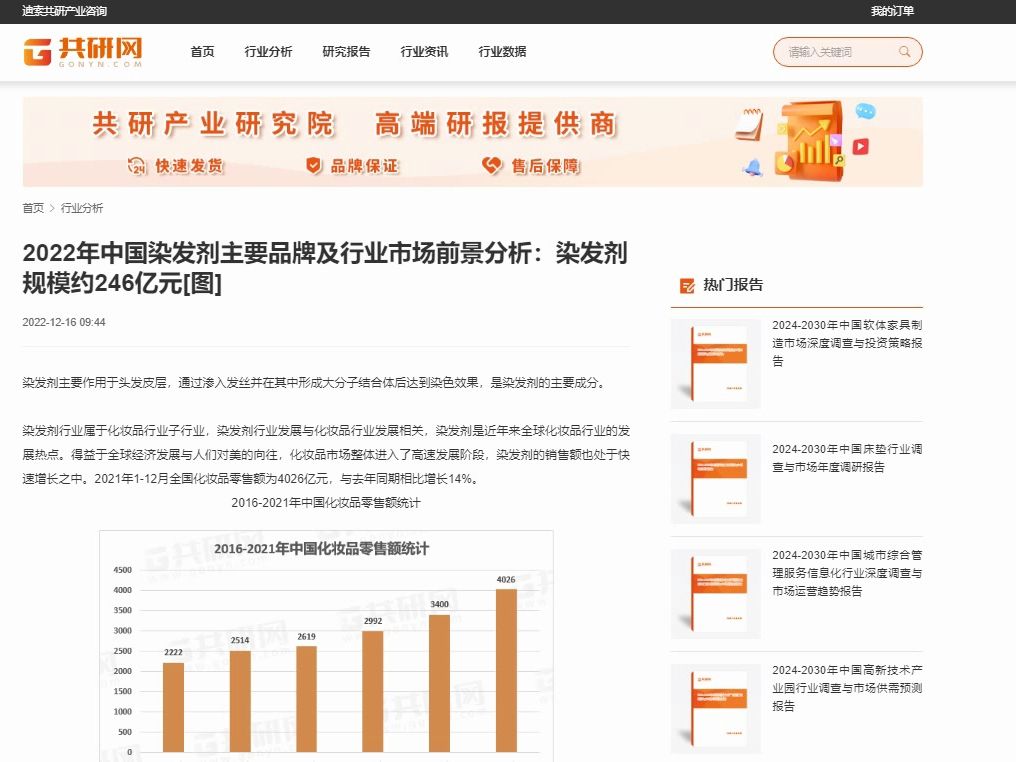Screen dimensions: 1016x762
Task: Click the 城市综合管理 report cover thumbnail
Action: click(715, 594)
